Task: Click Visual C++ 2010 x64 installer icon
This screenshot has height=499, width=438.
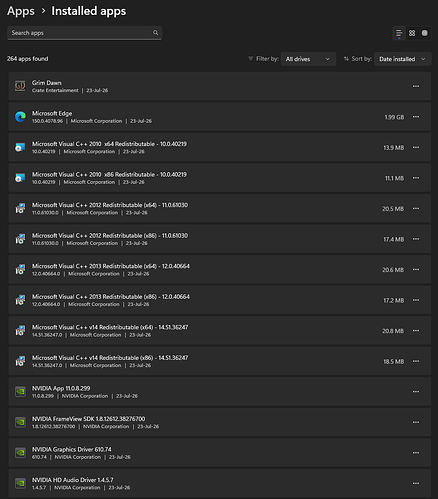Action: coord(20,147)
